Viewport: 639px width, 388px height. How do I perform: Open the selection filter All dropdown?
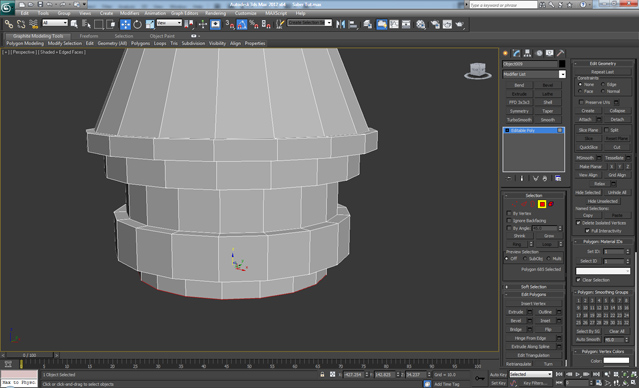point(55,23)
